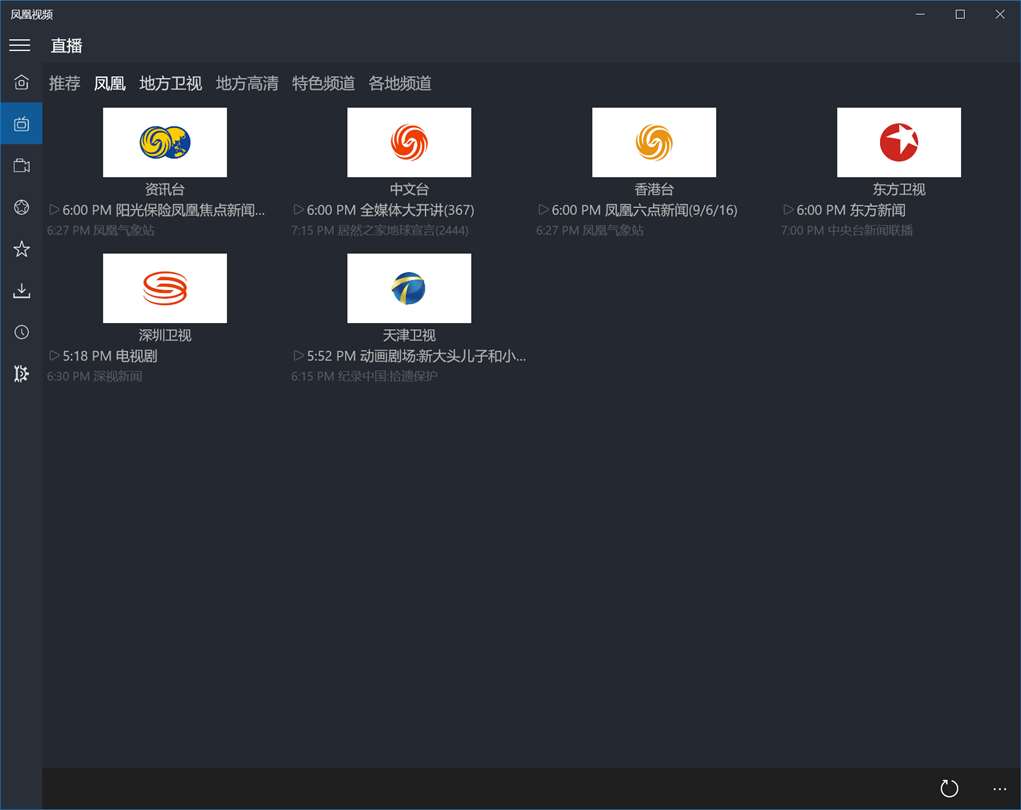The image size is (1021, 810).
Task: Open the video camera sidebar icon
Action: (x=21, y=165)
